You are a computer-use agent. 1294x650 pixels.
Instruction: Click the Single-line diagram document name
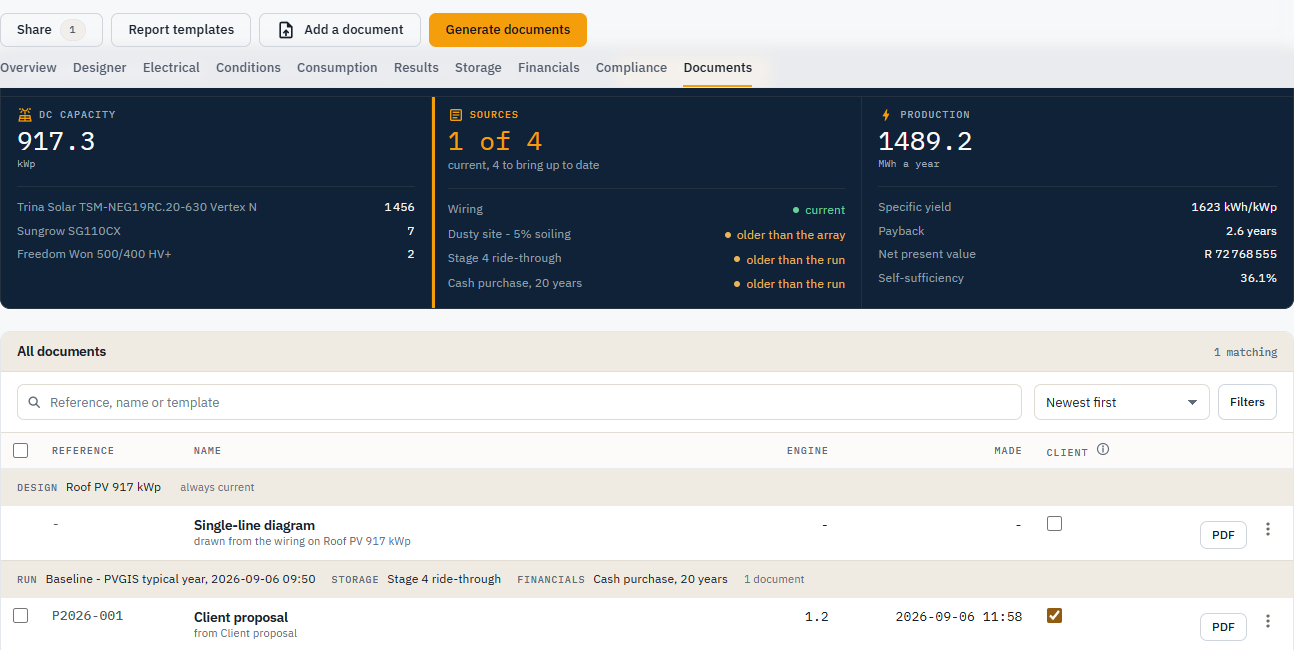click(x=254, y=525)
